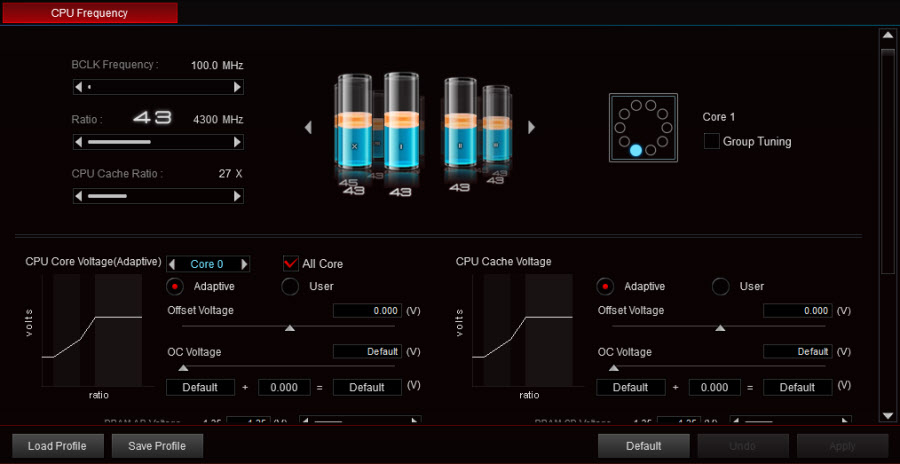This screenshot has width=900, height=464.
Task: Select Adaptive mode for CPU Core Voltage
Action: click(x=175, y=286)
